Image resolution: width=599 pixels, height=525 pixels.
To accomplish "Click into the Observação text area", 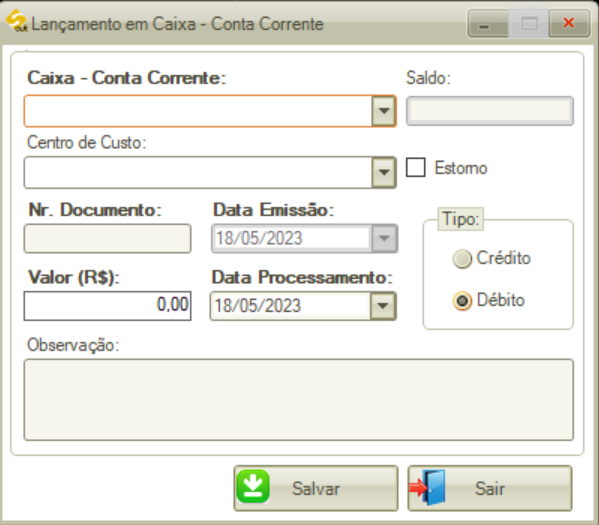I will (299, 400).
